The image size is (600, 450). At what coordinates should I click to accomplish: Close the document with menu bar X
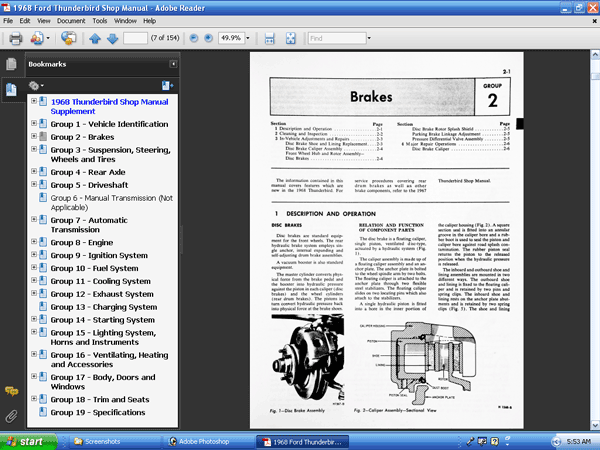point(595,21)
